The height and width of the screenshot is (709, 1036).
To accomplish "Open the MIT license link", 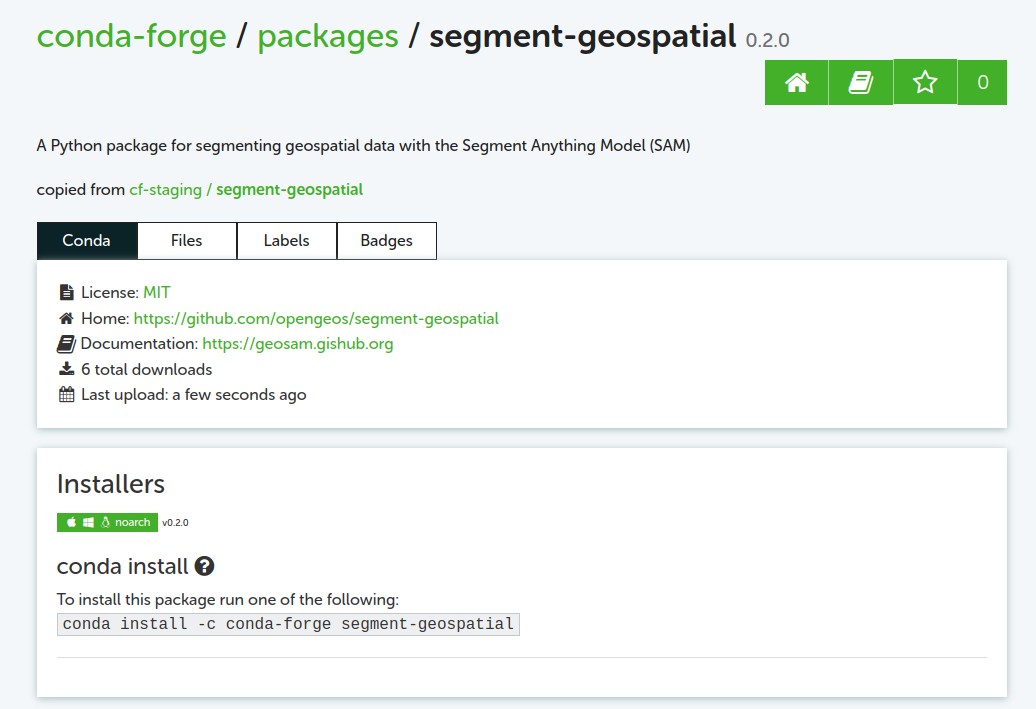I will point(157,292).
